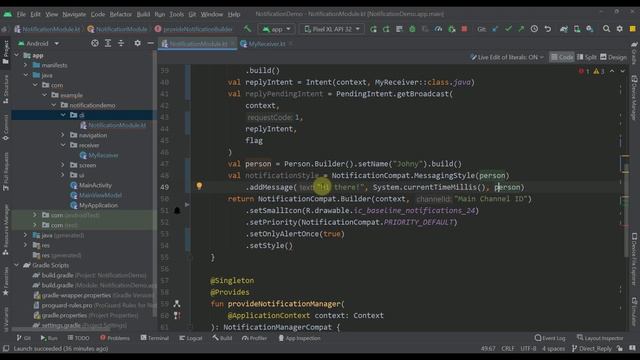The image size is (640, 360).
Task: Open Layout Inspector from bottom bar
Action: pos(600,338)
